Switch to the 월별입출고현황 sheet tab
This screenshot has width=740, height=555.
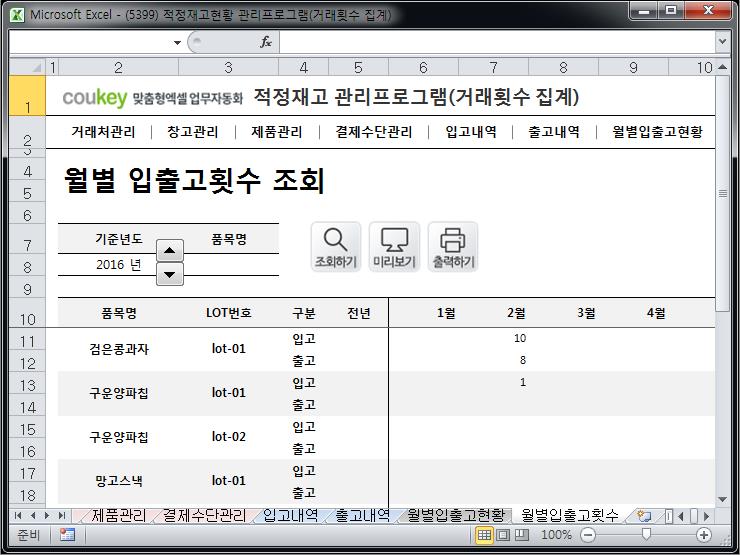tap(456, 515)
